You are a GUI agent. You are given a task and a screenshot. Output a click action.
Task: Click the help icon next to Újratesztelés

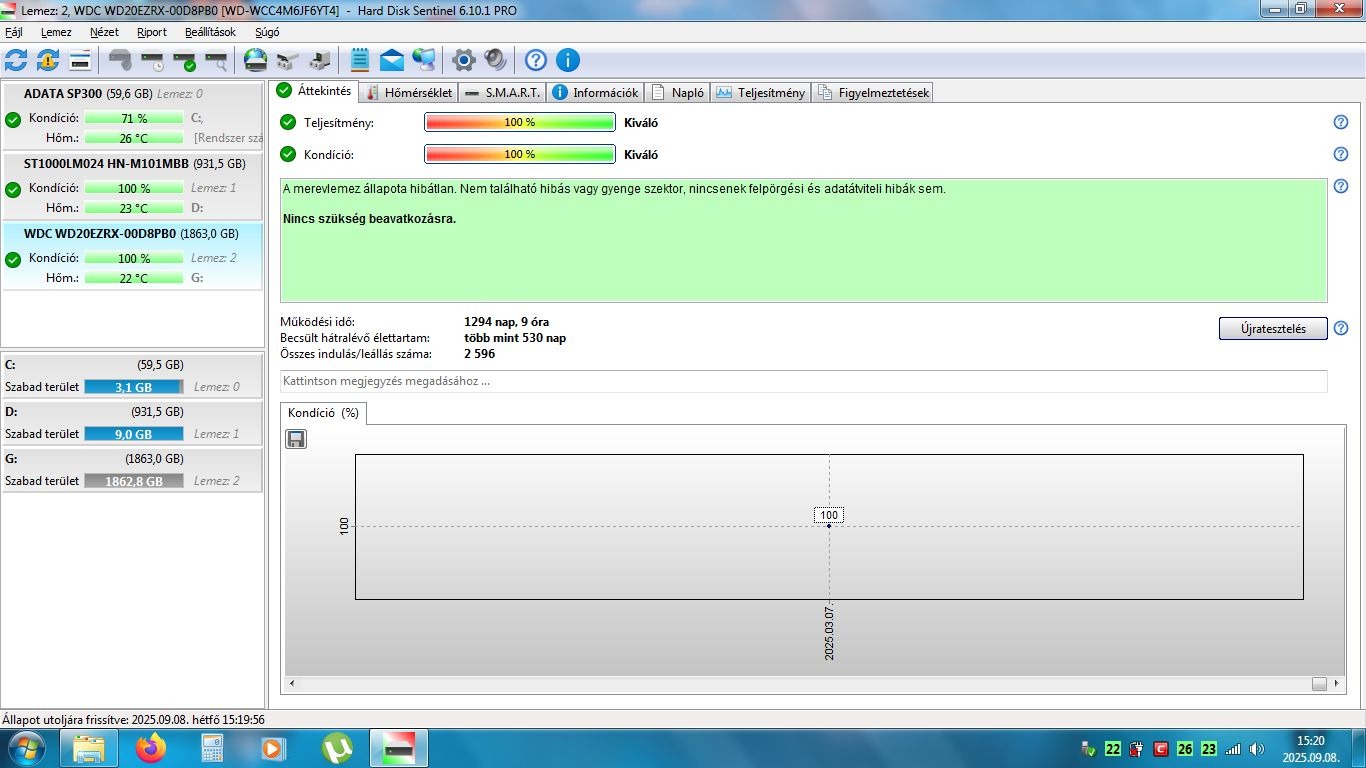coord(1341,328)
